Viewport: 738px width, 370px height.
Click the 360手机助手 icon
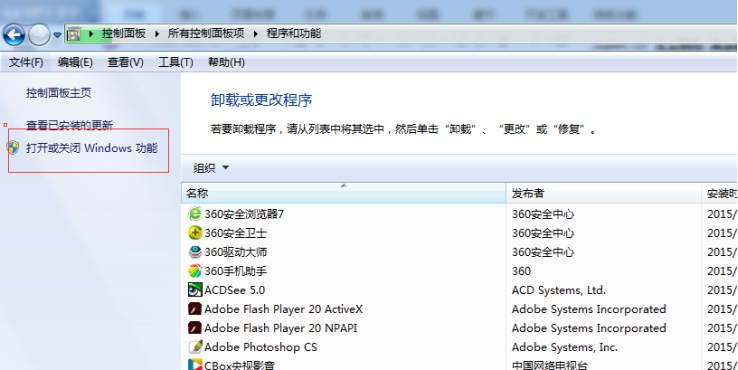click(x=195, y=271)
